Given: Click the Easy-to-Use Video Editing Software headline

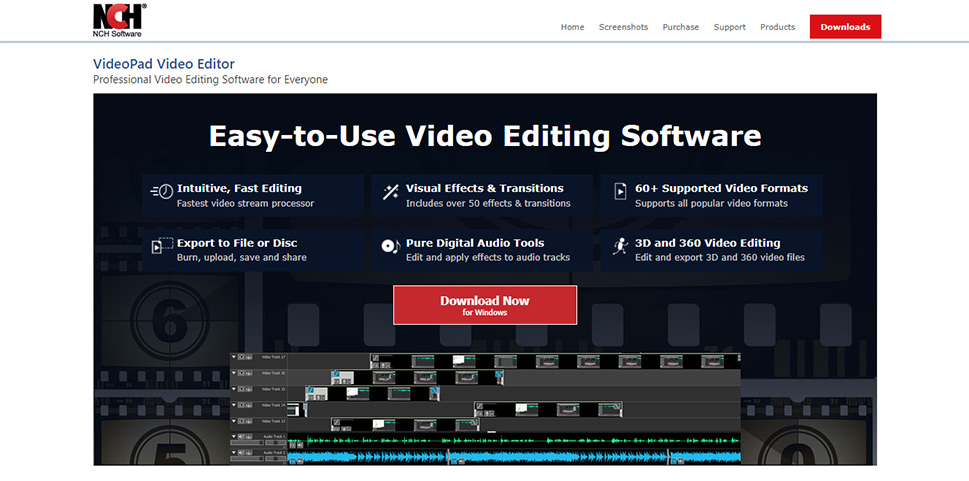Looking at the screenshot, I should [x=485, y=135].
